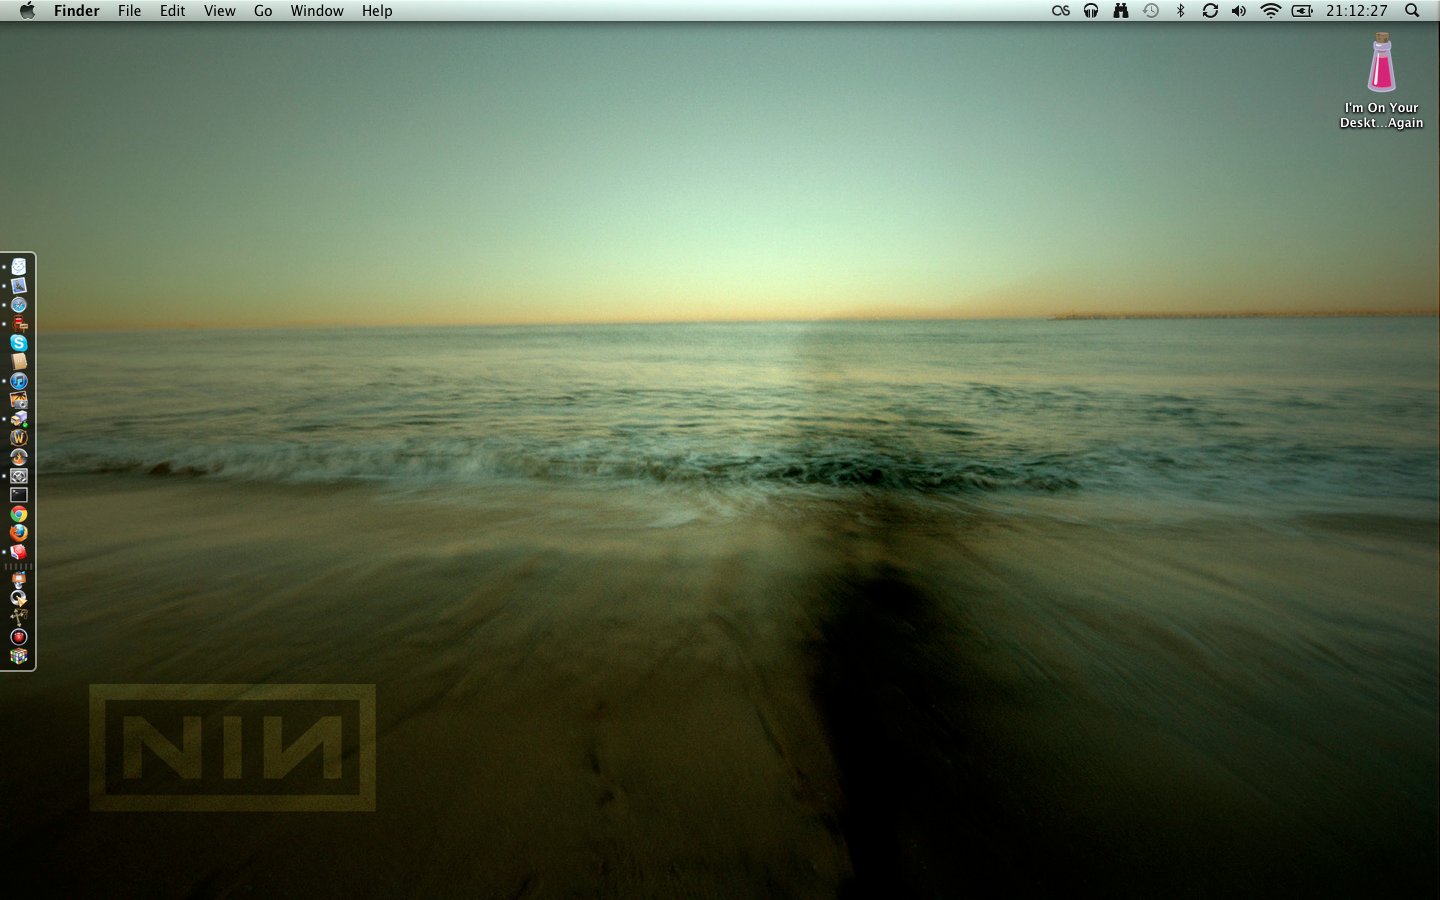Open Skype from the dock

[18, 343]
